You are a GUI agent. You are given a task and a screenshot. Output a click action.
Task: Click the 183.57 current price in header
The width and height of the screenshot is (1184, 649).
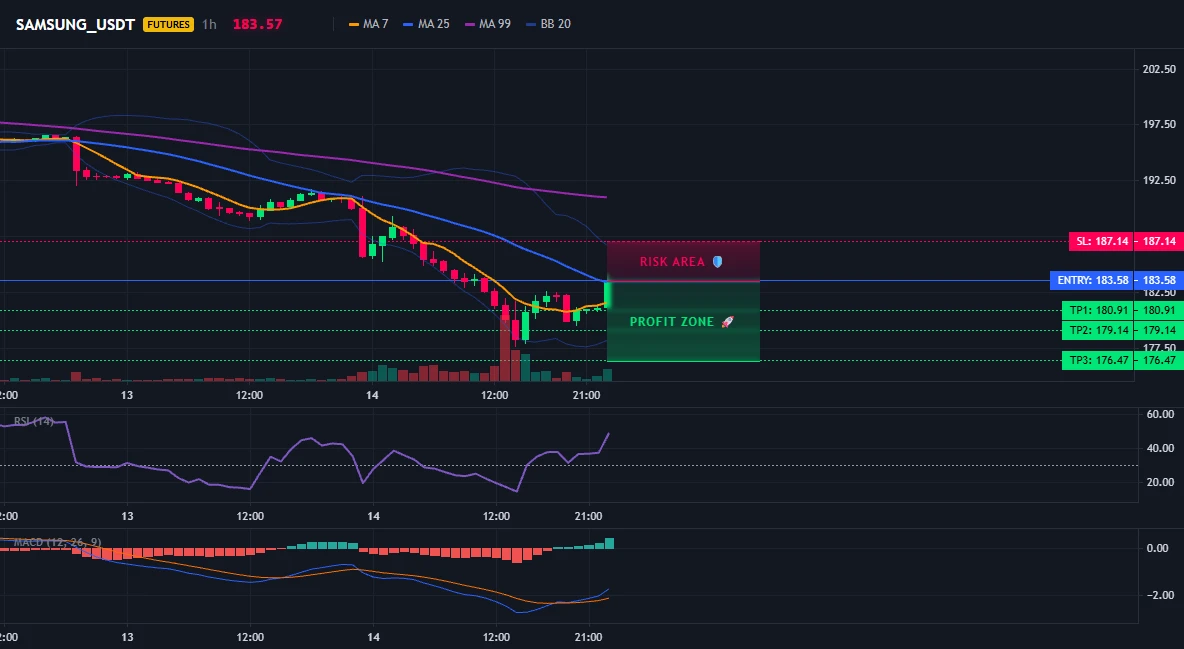pyautogui.click(x=257, y=24)
